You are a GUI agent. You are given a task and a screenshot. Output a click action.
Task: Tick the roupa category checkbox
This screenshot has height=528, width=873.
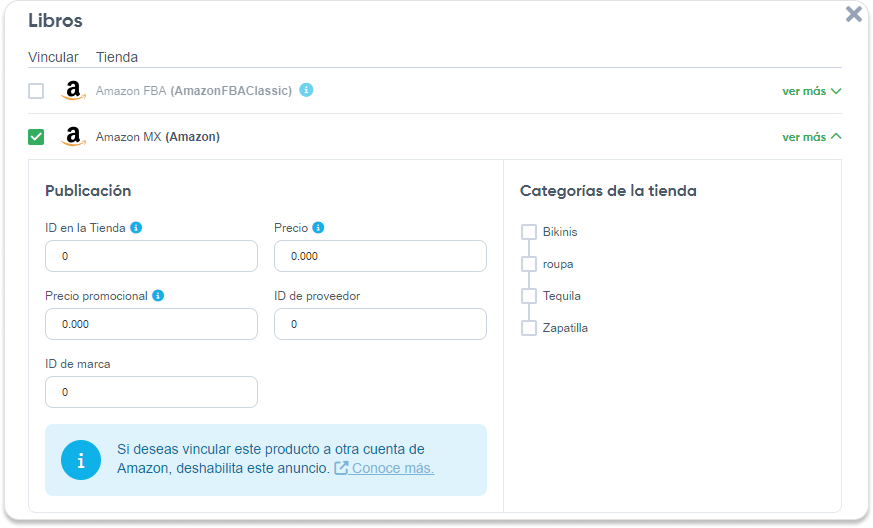[529, 264]
